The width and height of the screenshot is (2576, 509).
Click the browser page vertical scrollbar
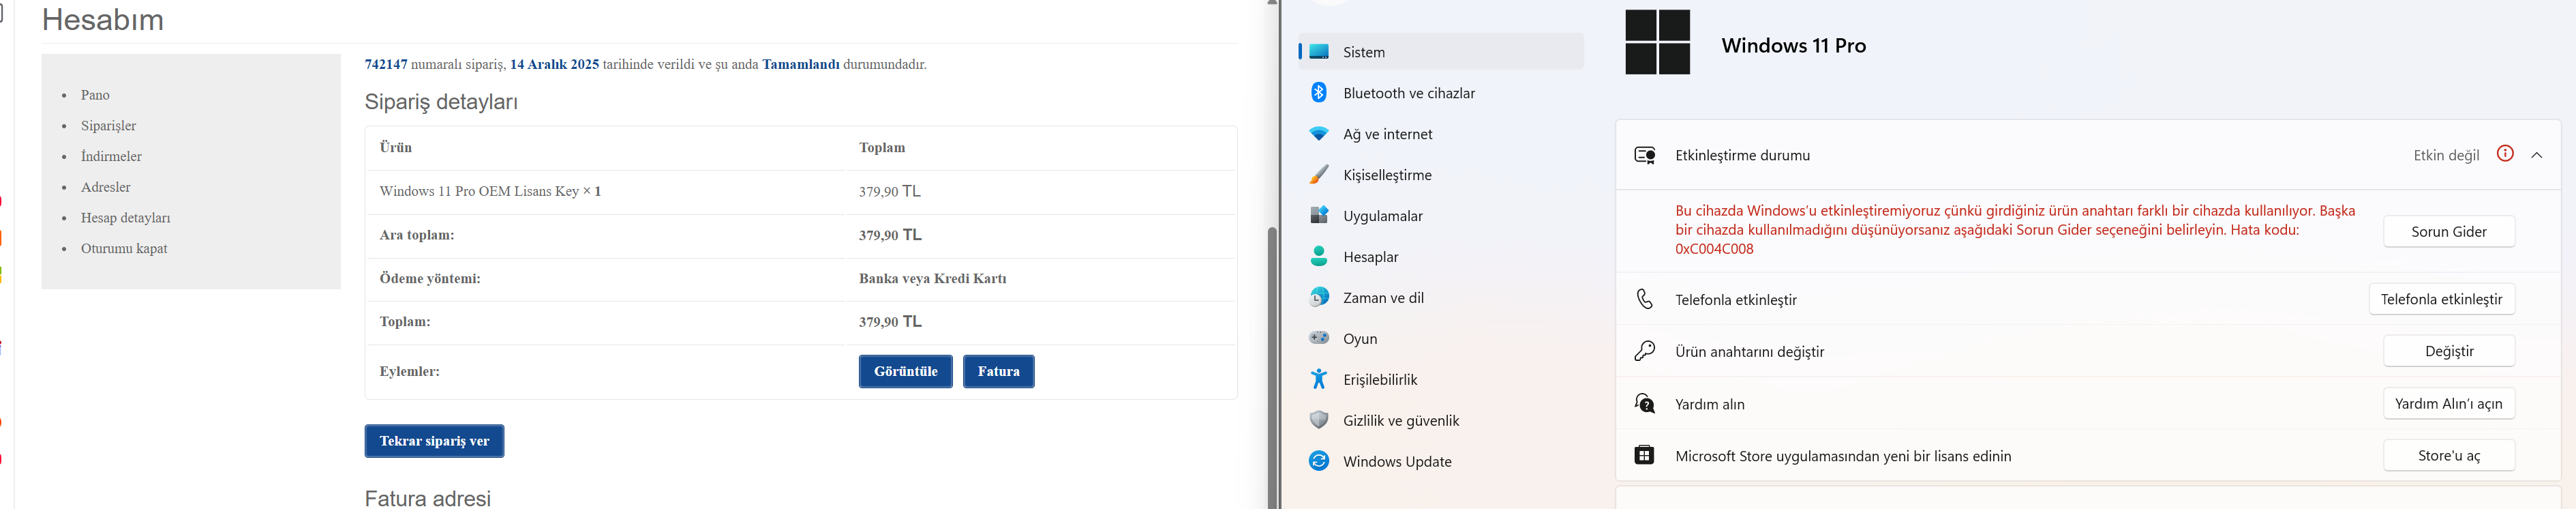(1273, 367)
